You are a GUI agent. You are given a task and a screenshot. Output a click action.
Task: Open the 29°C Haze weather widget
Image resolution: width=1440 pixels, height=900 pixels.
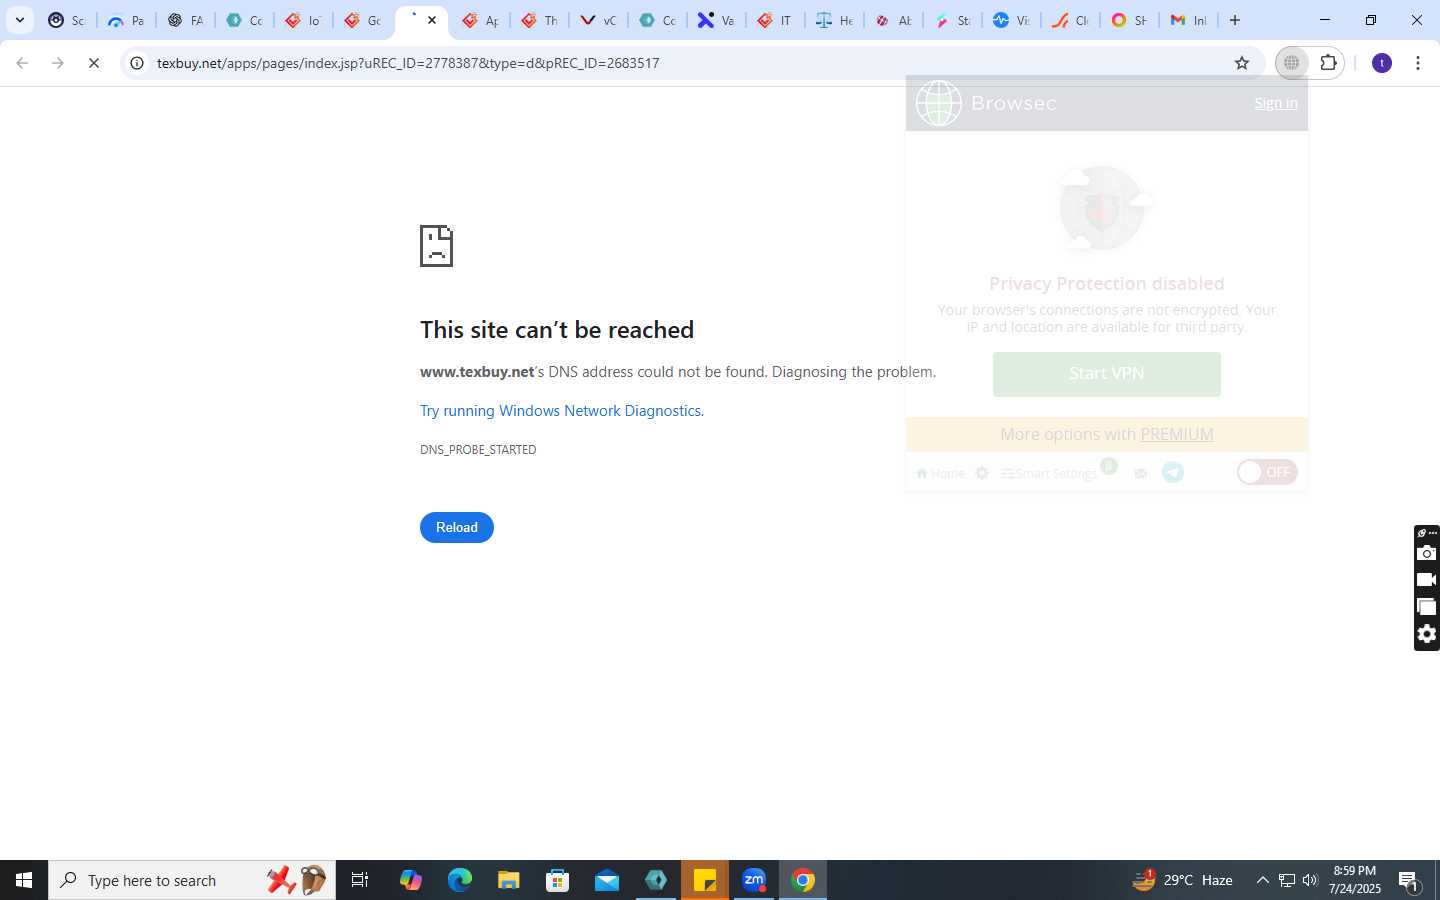click(x=1183, y=880)
